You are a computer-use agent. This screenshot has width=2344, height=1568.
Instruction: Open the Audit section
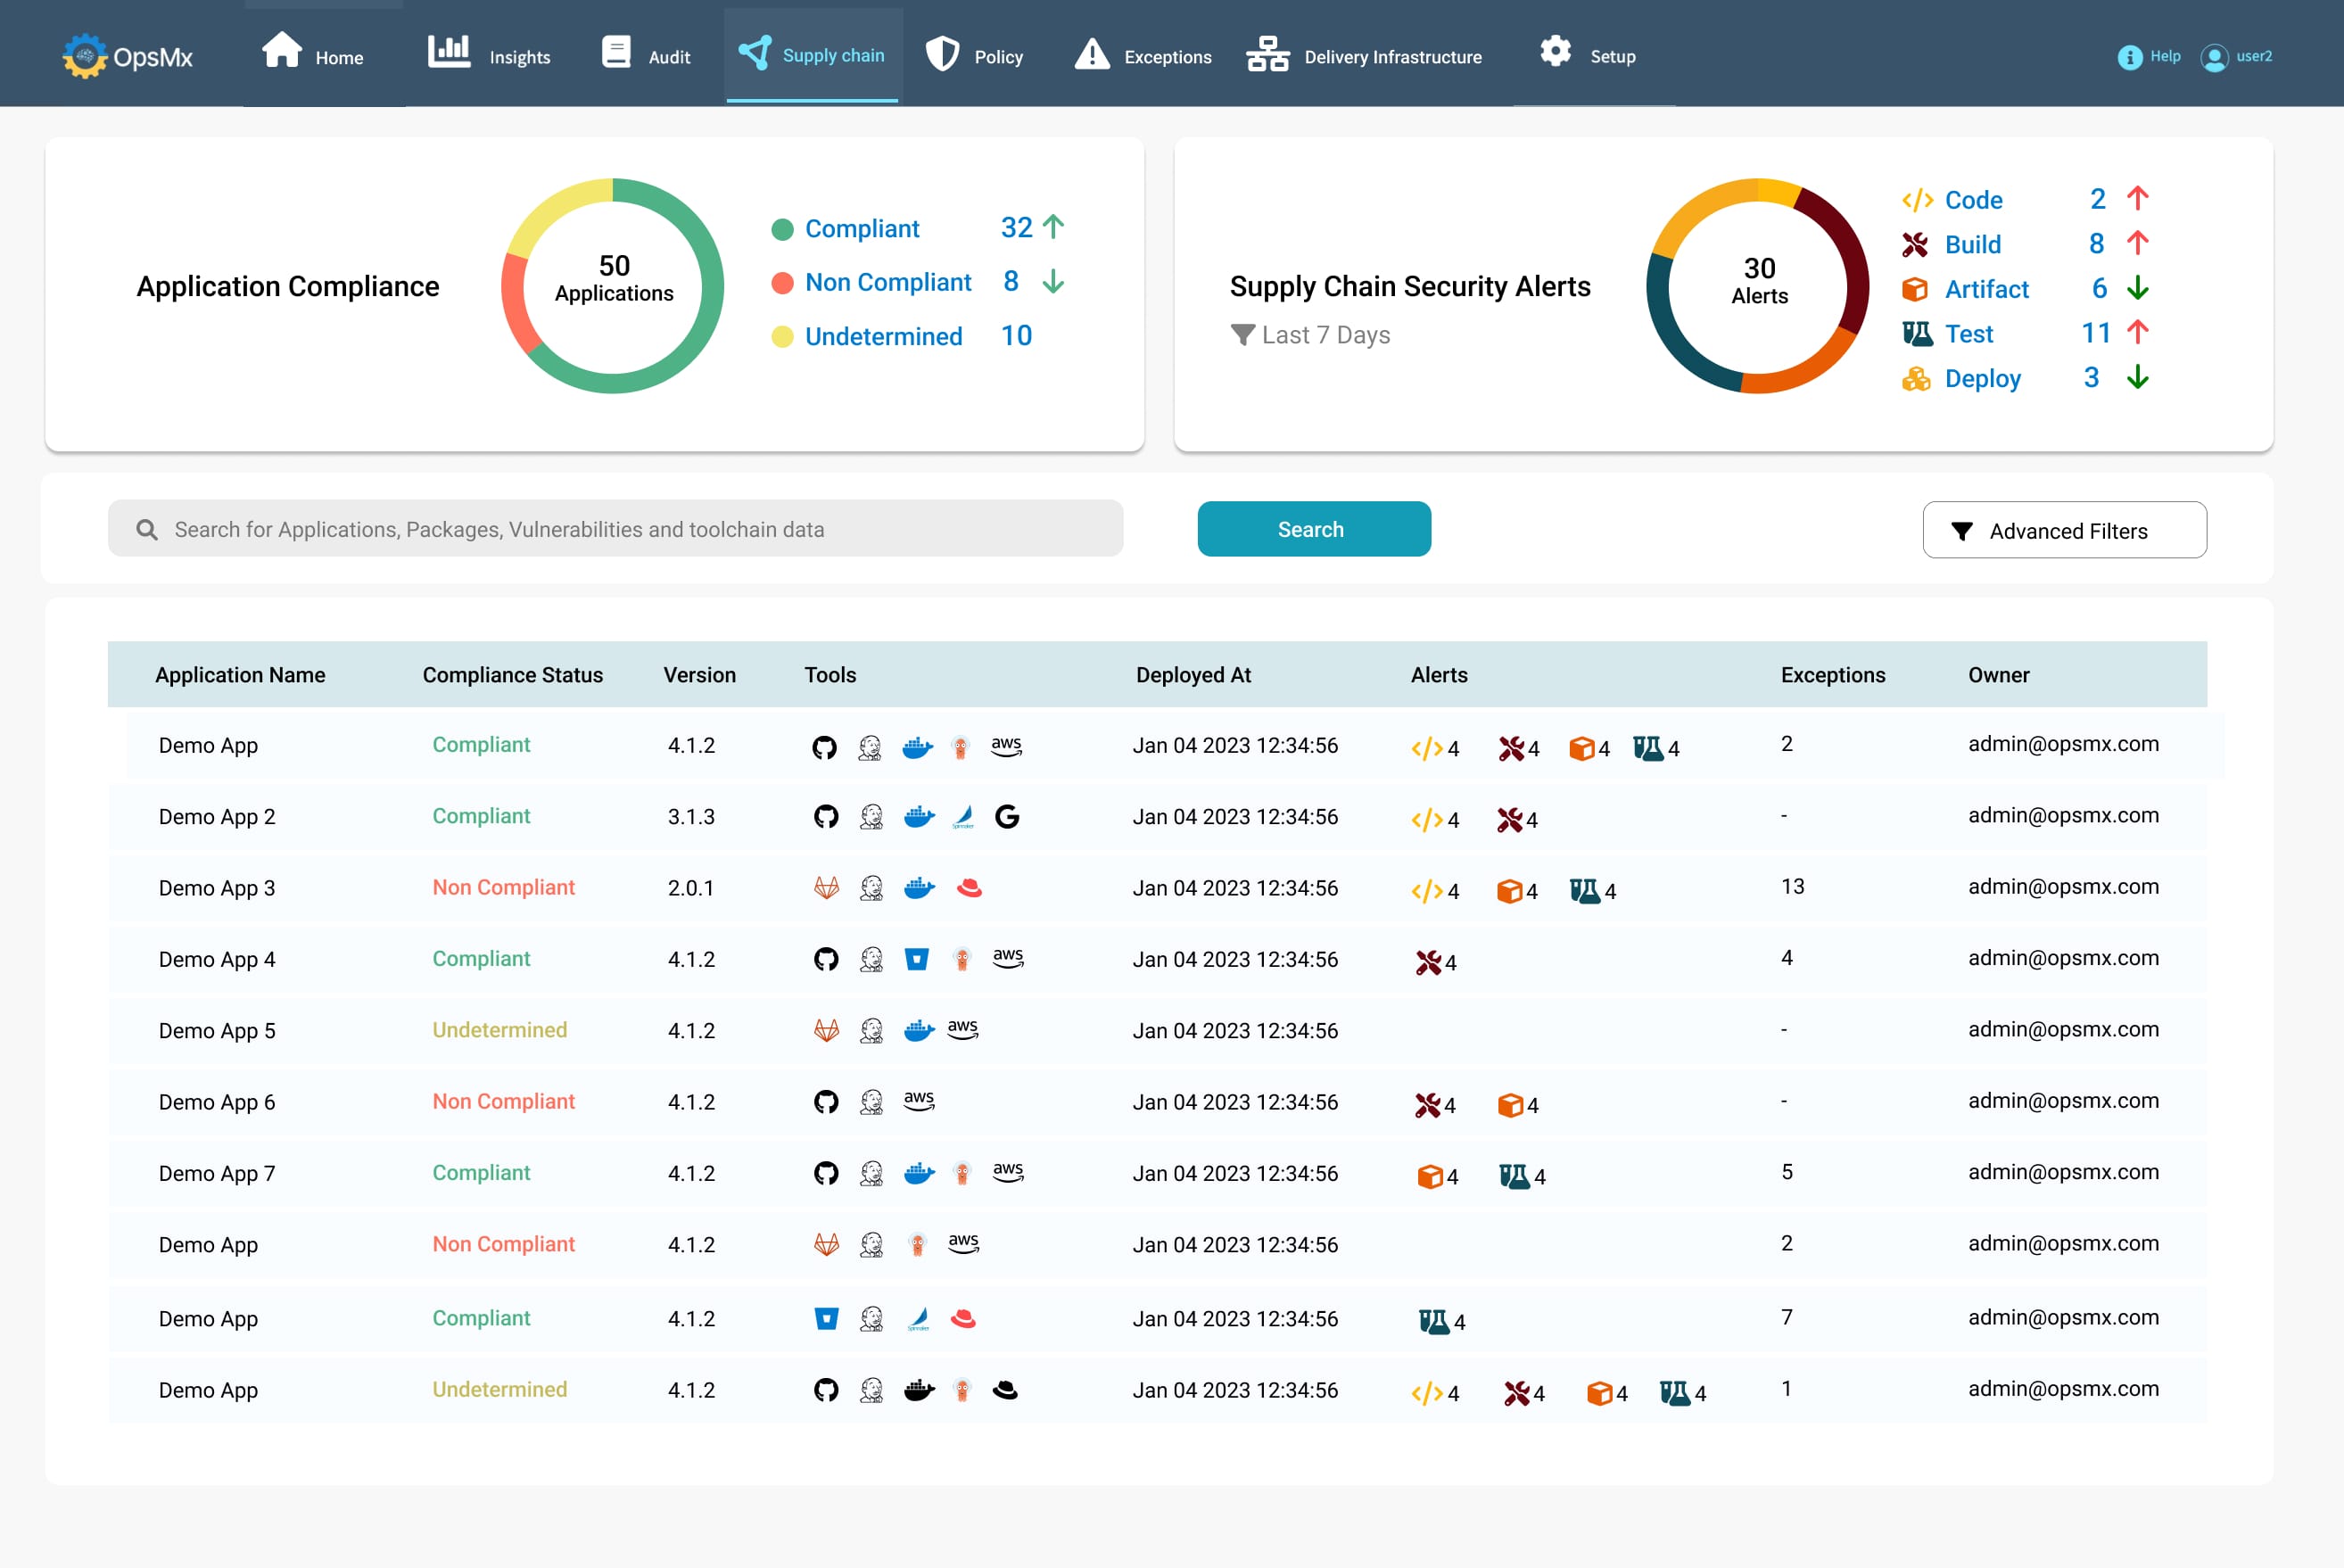[646, 53]
